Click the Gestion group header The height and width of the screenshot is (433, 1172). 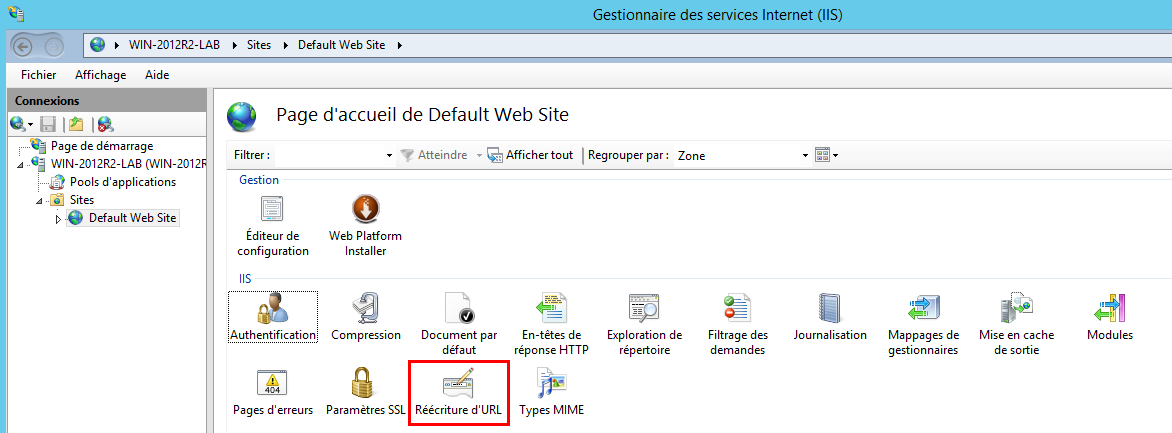259,180
